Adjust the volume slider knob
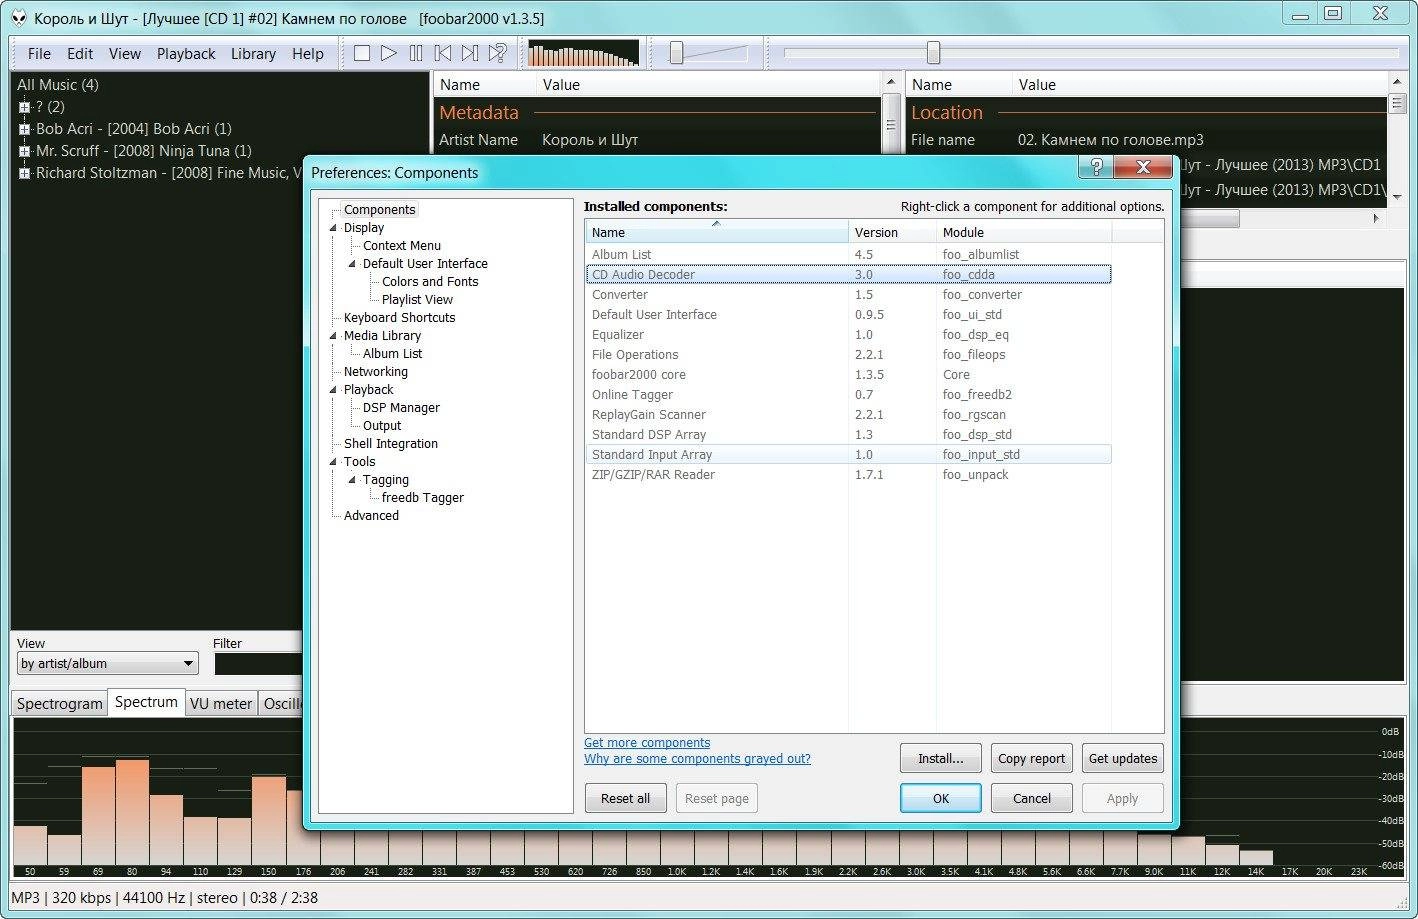1418x919 pixels. tap(676, 53)
